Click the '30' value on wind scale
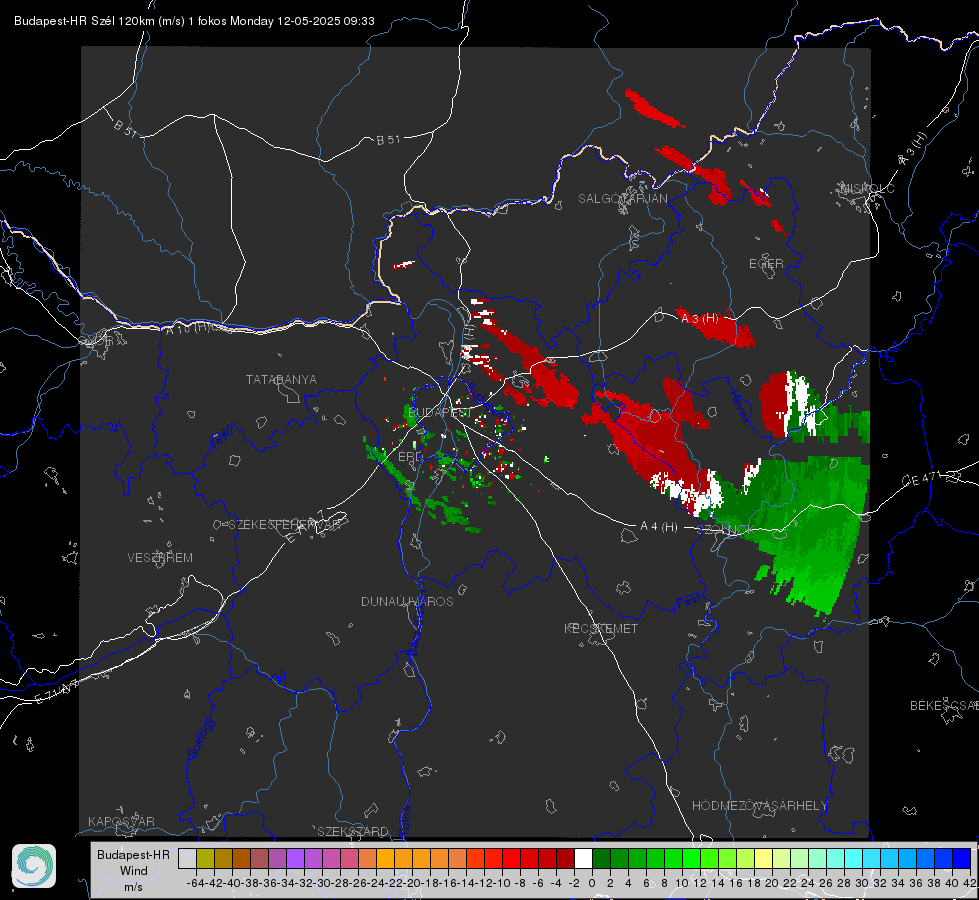 click(x=862, y=883)
